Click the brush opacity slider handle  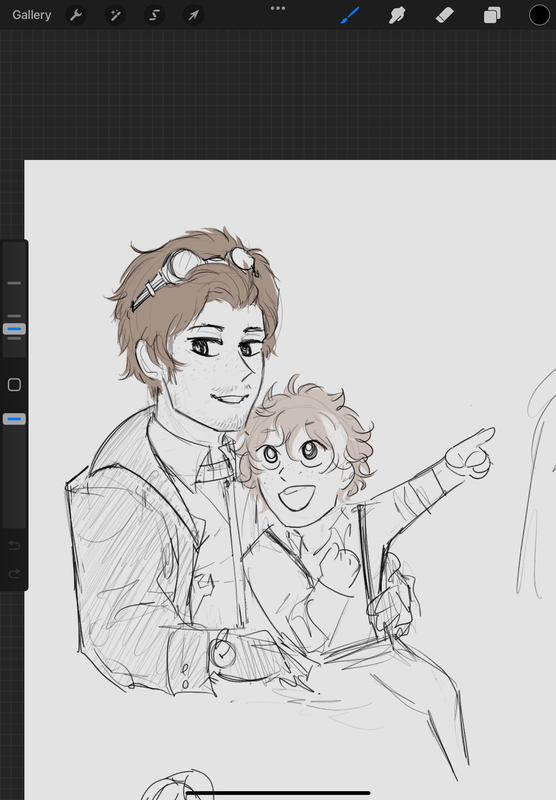(14, 419)
